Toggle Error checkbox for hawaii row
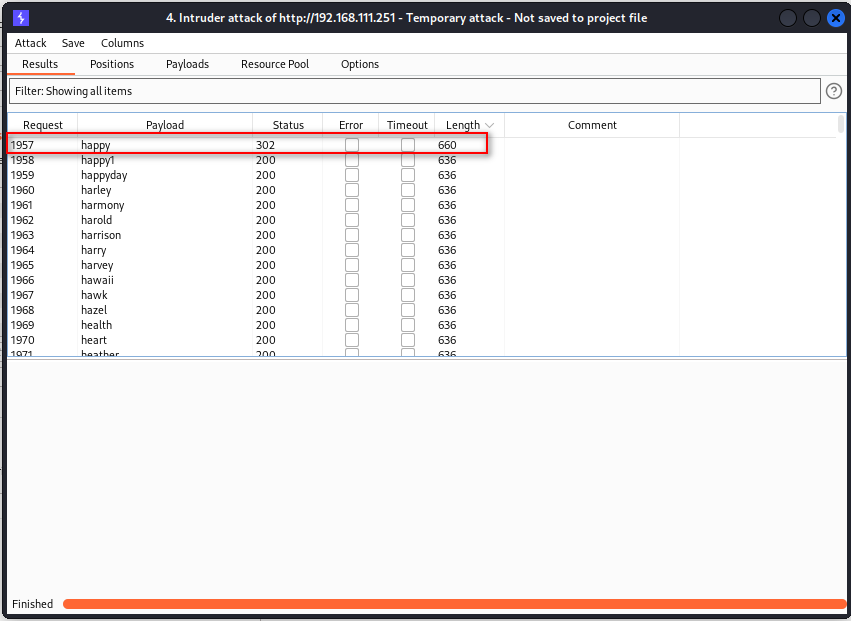Viewport: 851px width, 621px height. pos(352,280)
